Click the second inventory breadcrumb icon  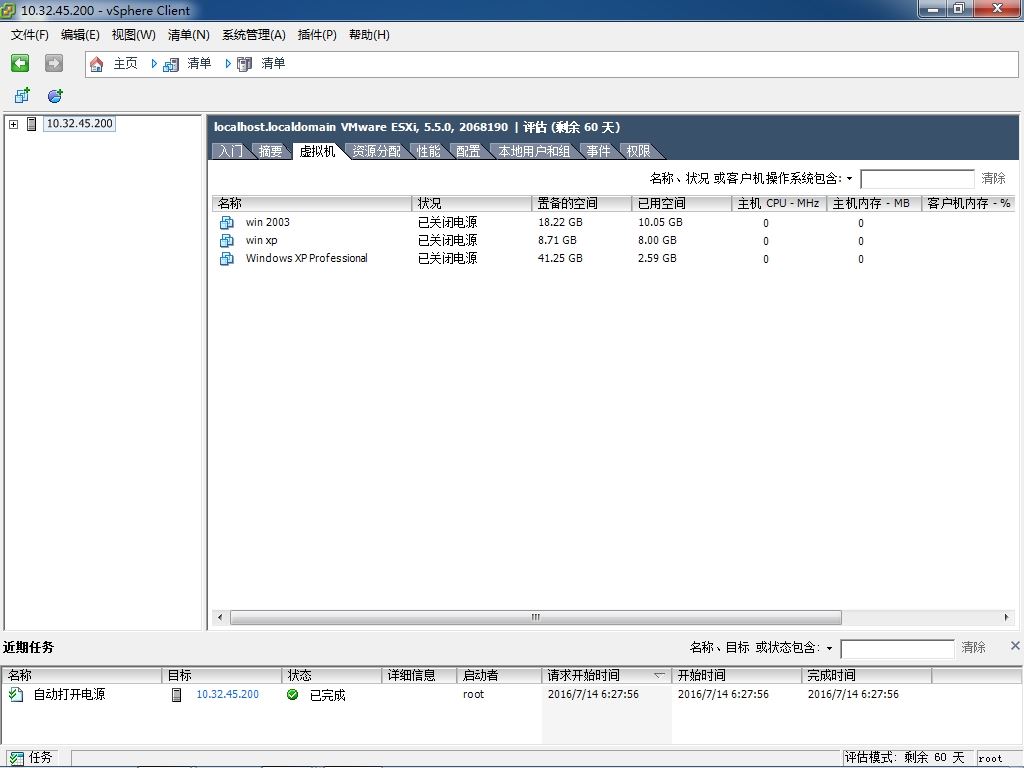coord(244,64)
